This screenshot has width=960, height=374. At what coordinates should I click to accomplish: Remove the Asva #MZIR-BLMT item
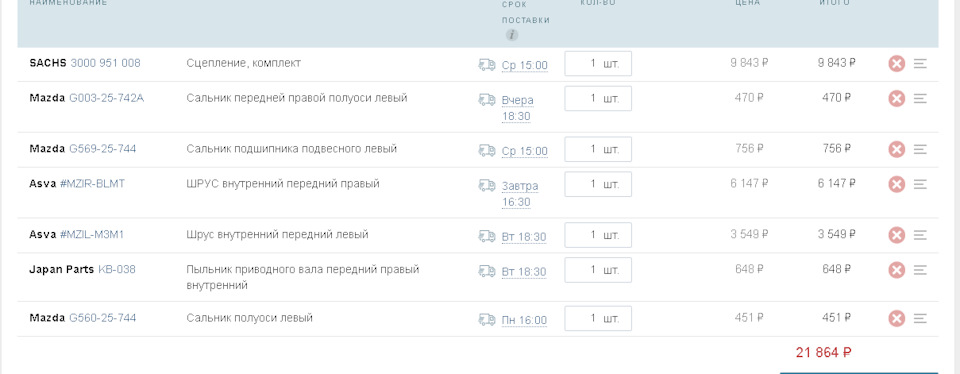pos(896,184)
